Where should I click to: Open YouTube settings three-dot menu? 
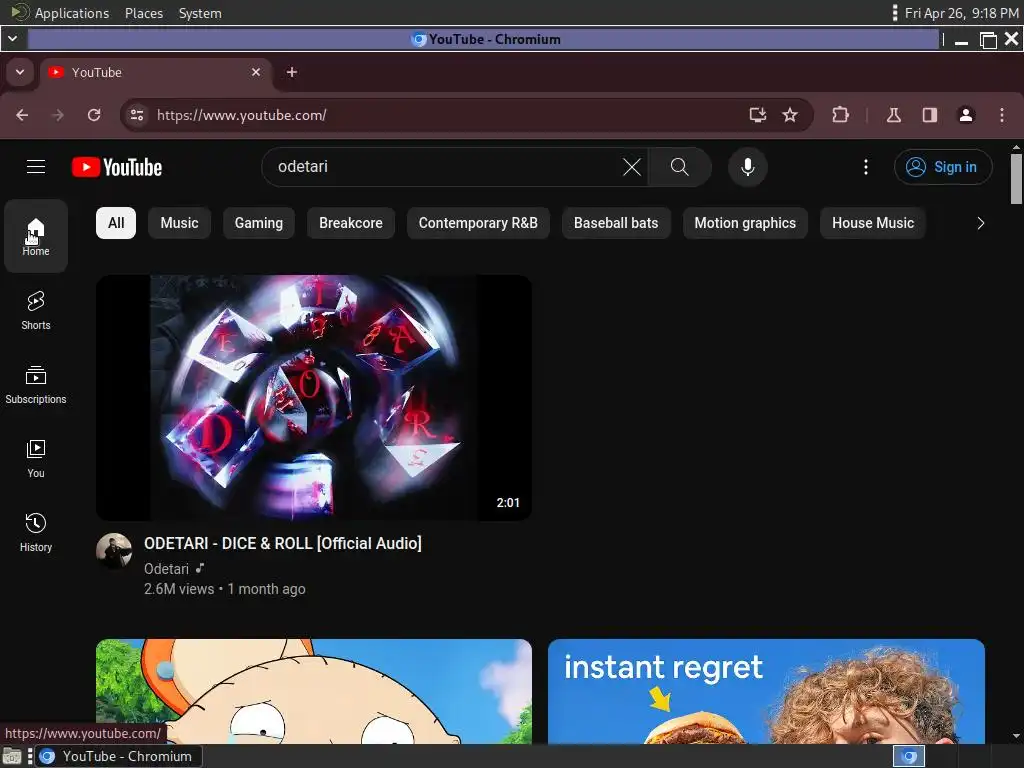coord(866,167)
